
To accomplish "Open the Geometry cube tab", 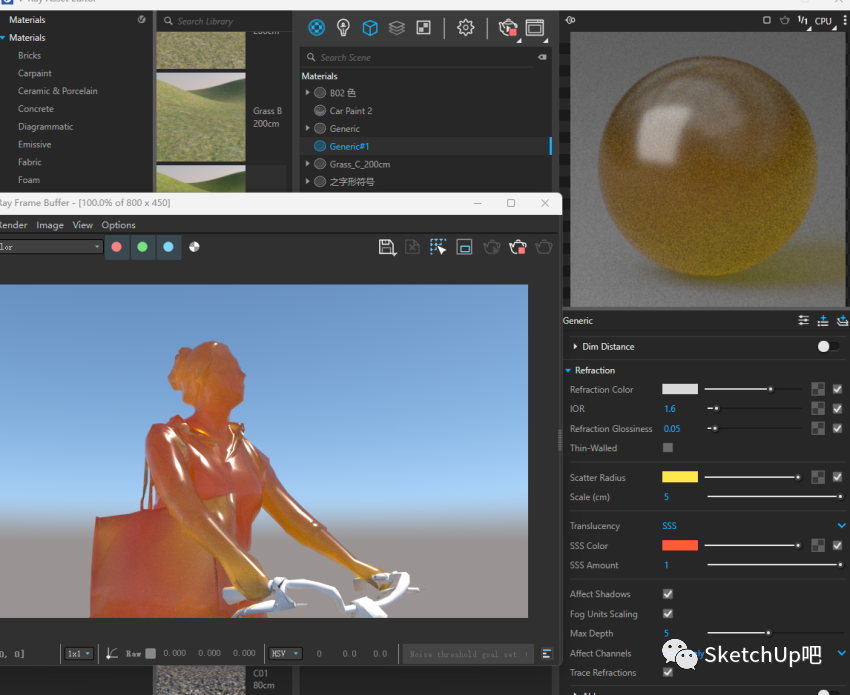I will click(370, 28).
